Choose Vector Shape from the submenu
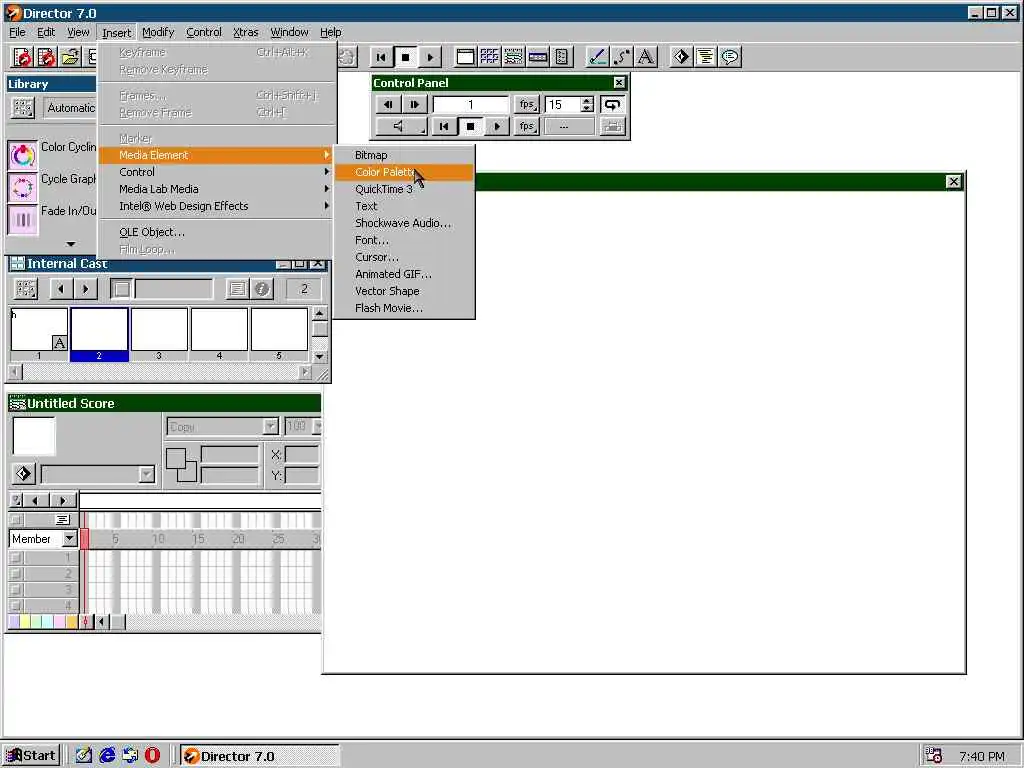Screen dimensions: 1024x768 tap(404, 291)
